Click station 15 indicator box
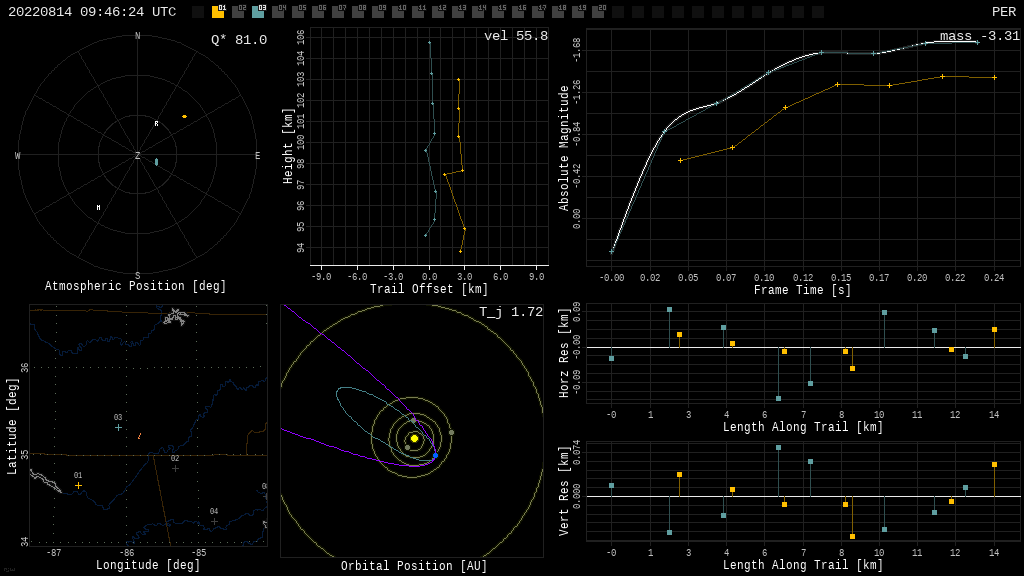Image resolution: width=1024 pixels, height=576 pixels. coord(499,11)
